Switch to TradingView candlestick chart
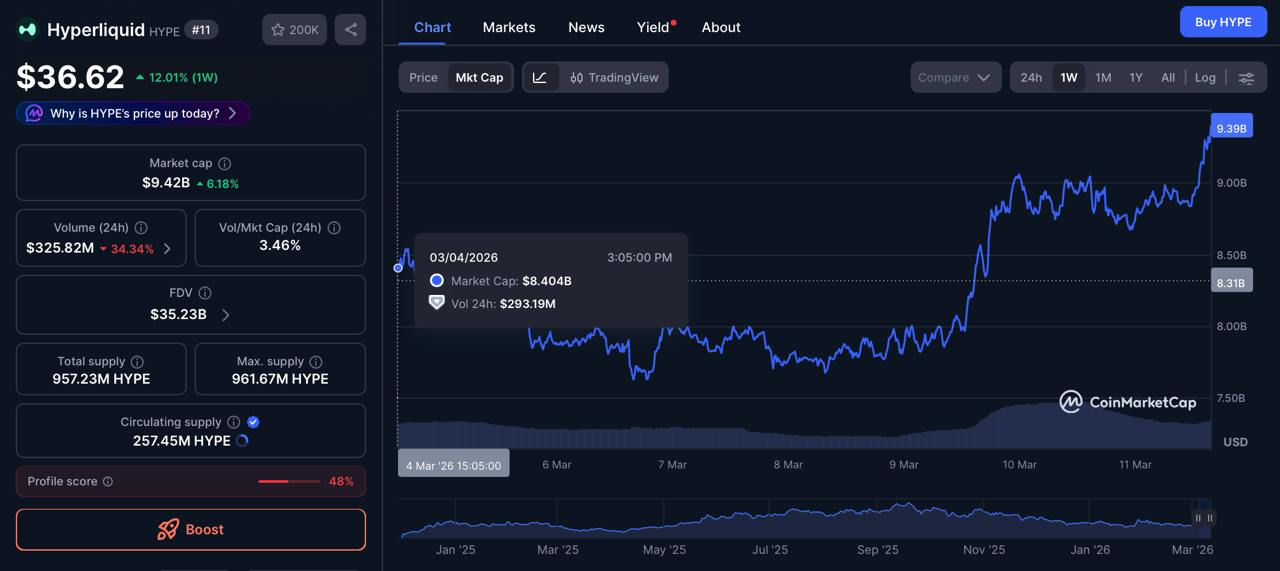 [614, 77]
